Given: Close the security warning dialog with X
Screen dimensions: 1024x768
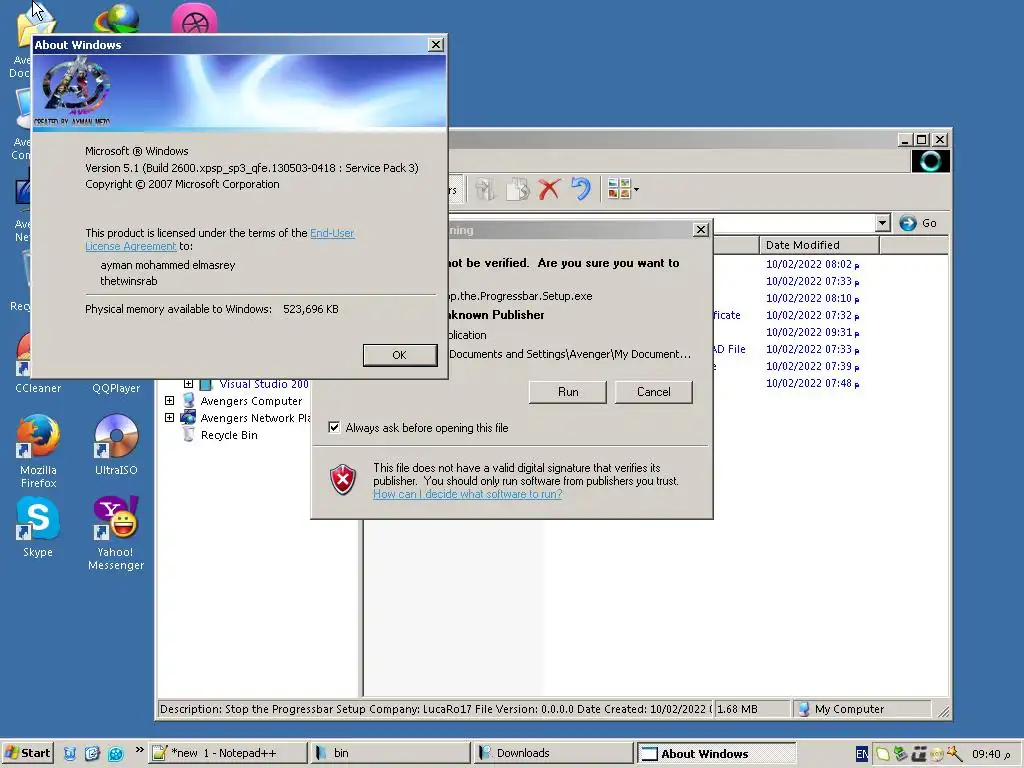Looking at the screenshot, I should (x=701, y=230).
